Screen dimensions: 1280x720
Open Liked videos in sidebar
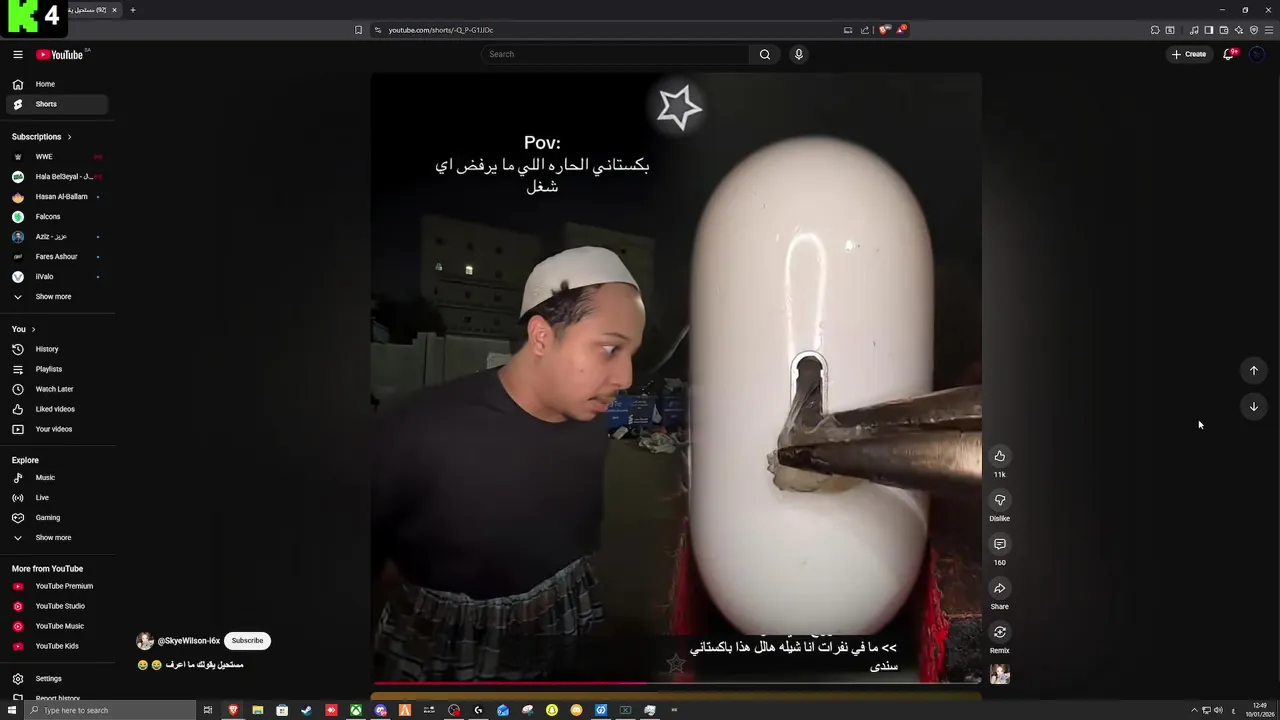pos(57,409)
